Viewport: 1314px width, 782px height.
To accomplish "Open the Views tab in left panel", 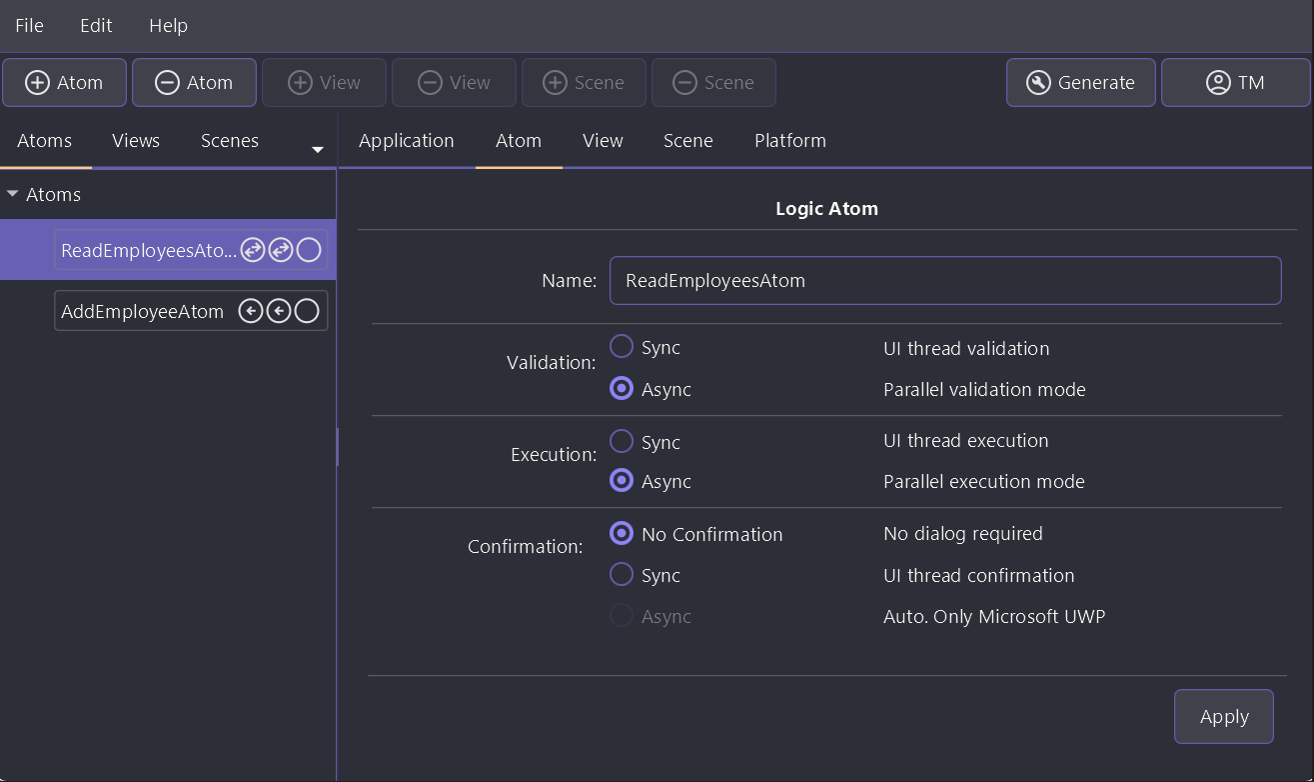I will (136, 141).
